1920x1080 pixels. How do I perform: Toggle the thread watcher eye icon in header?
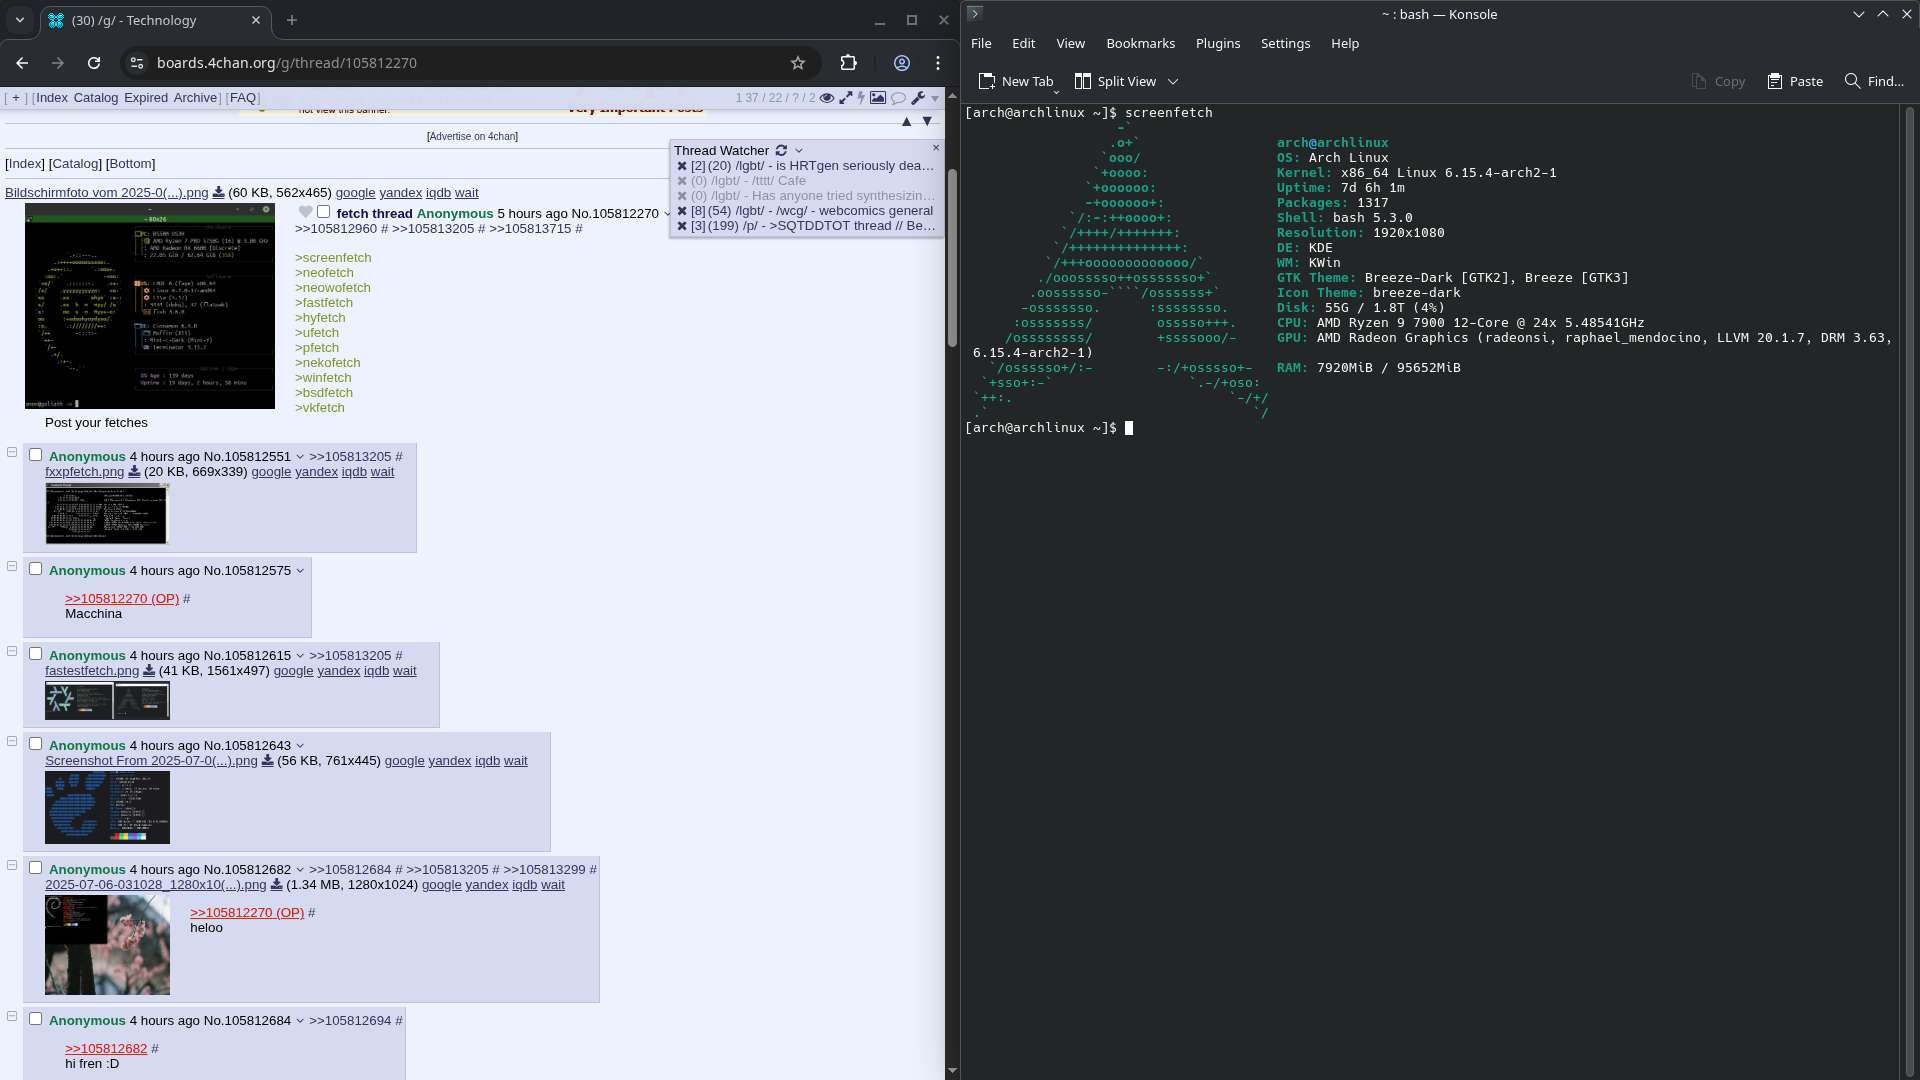pyautogui.click(x=827, y=98)
